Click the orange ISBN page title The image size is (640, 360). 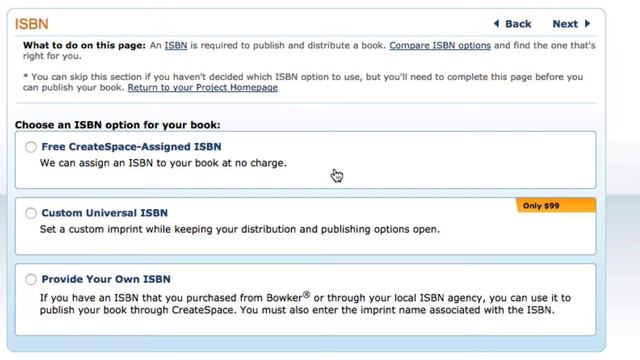[x=31, y=24]
